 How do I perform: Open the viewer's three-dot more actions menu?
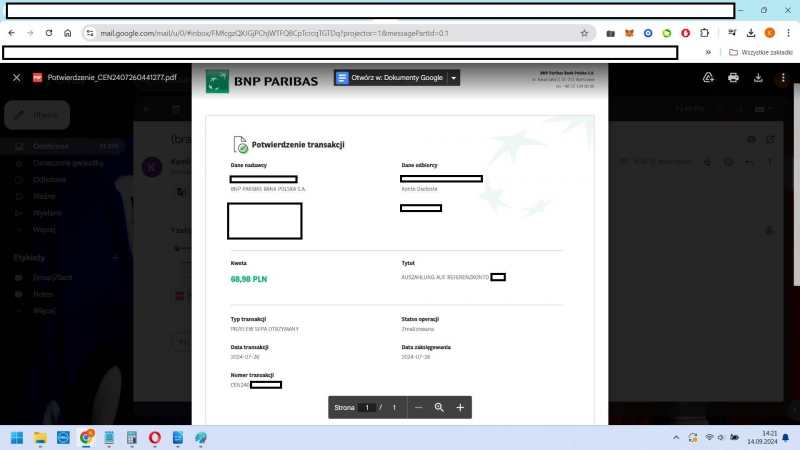click(x=783, y=77)
